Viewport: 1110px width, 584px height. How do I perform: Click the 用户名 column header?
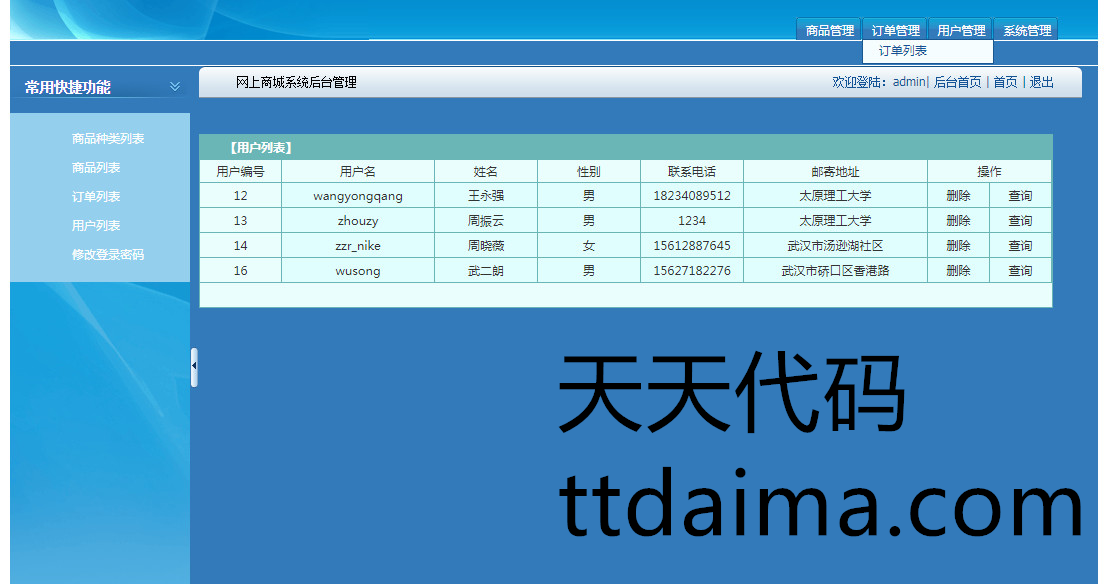357,172
